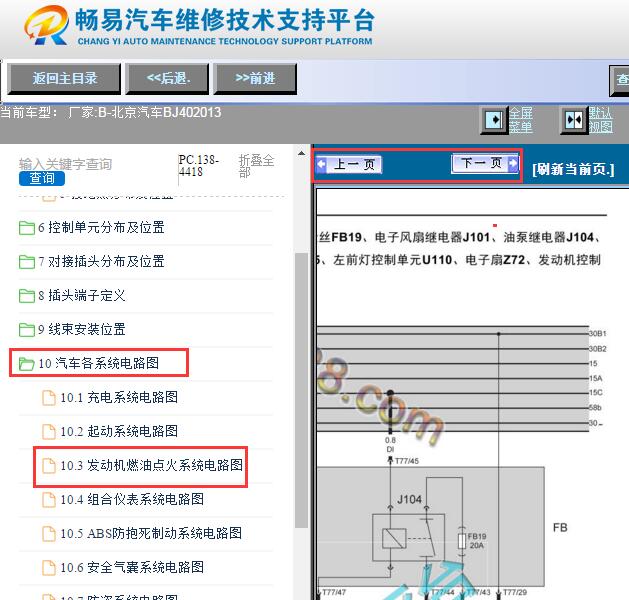Open the 全屏菜单 link

[x=521, y=120]
